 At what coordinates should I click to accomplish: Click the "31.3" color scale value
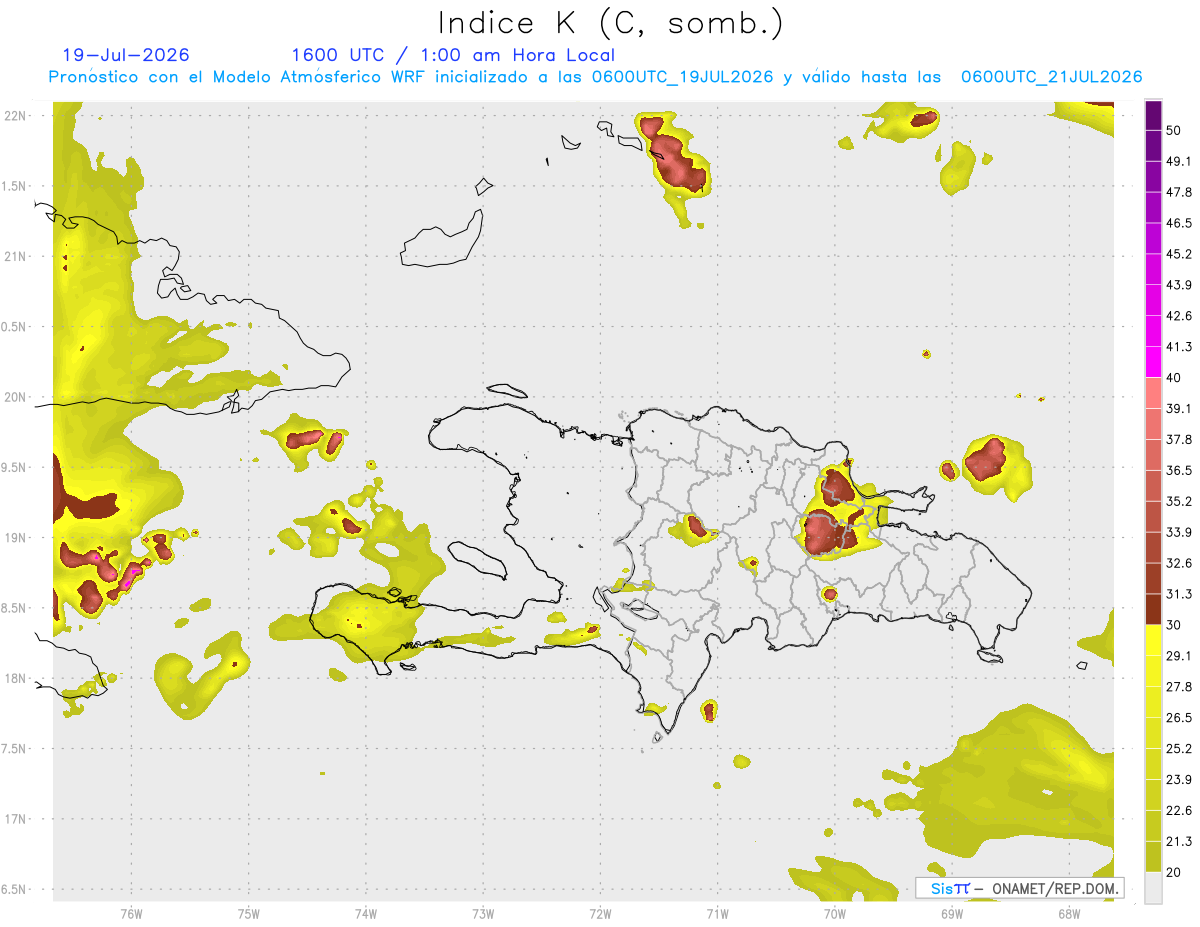coord(1180,594)
